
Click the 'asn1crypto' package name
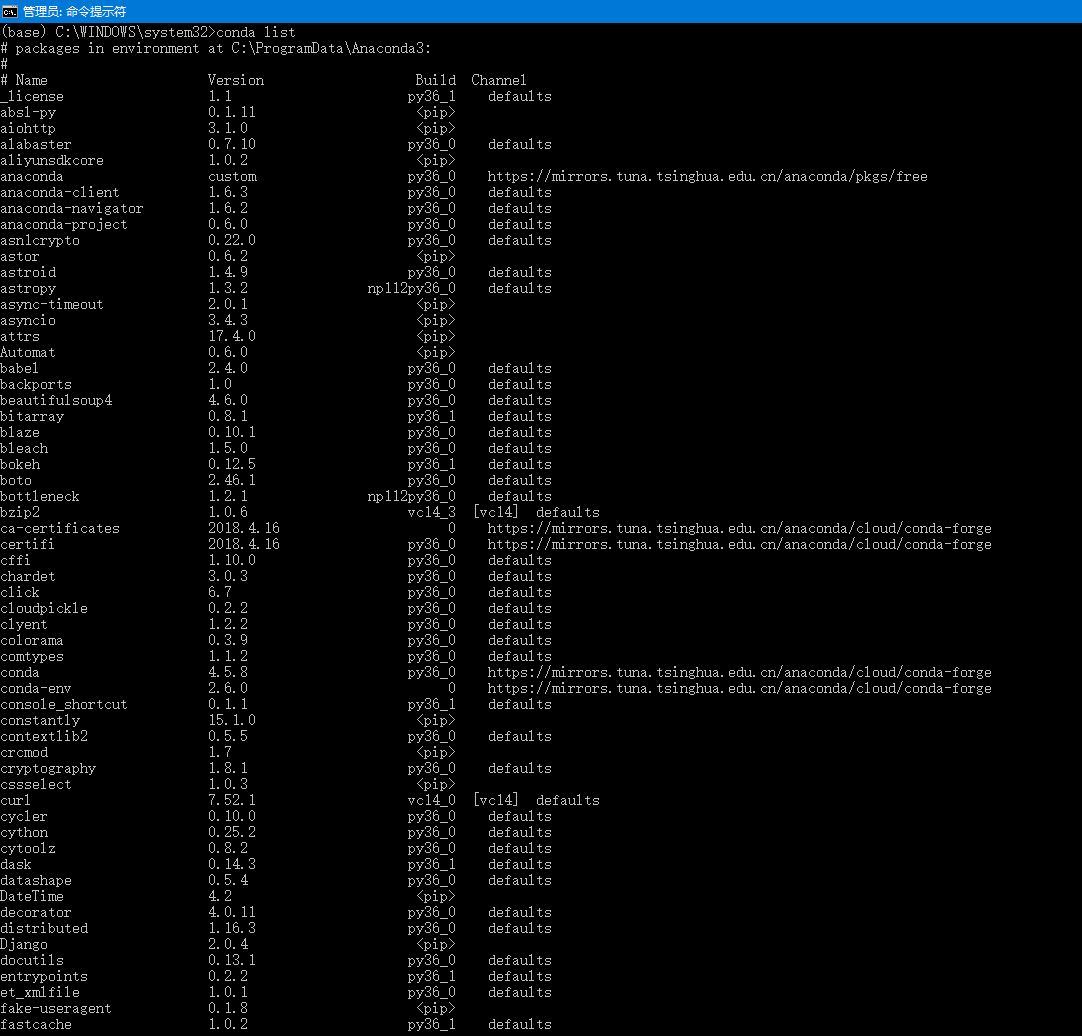click(40, 240)
